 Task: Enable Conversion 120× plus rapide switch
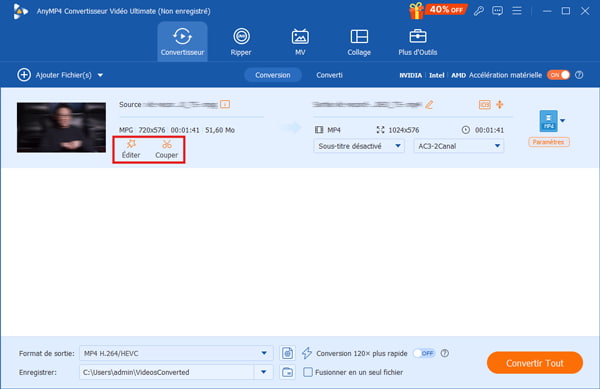424,353
